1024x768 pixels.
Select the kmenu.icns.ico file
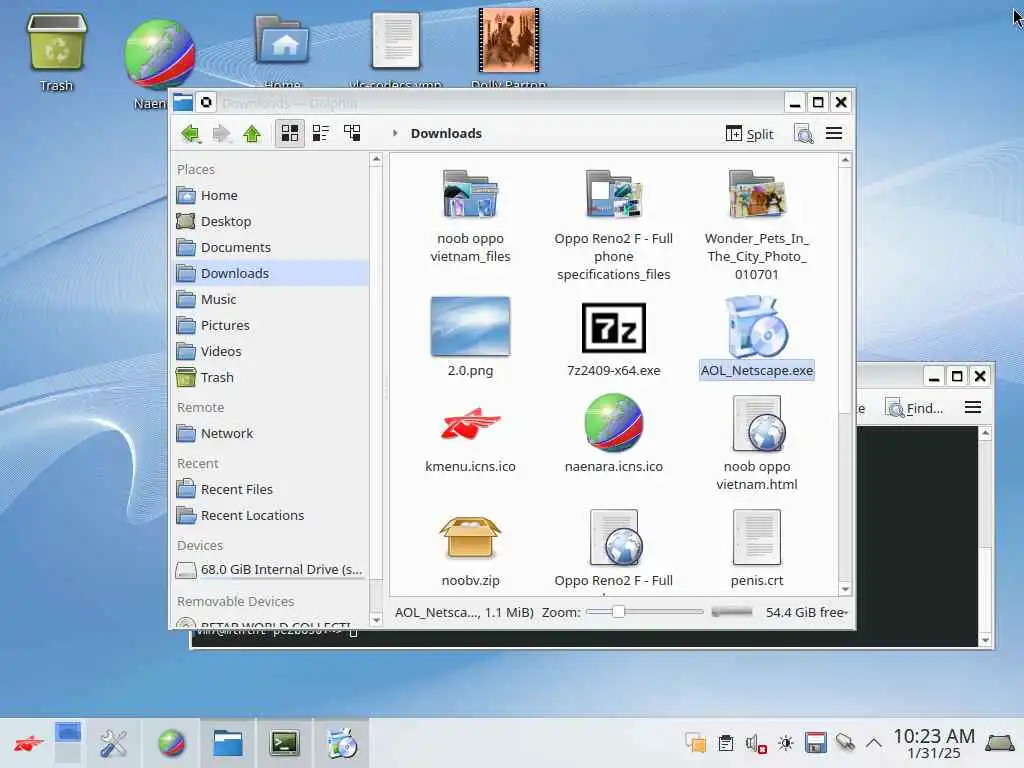point(470,434)
